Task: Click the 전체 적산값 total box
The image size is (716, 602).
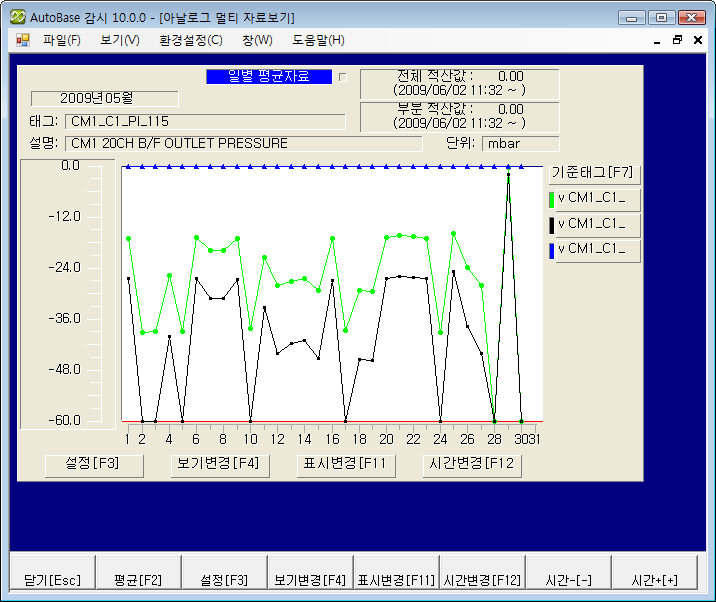Action: [x=459, y=84]
